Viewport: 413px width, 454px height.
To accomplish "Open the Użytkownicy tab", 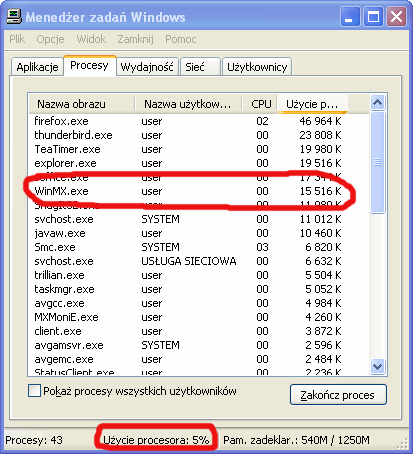I will pos(257,67).
